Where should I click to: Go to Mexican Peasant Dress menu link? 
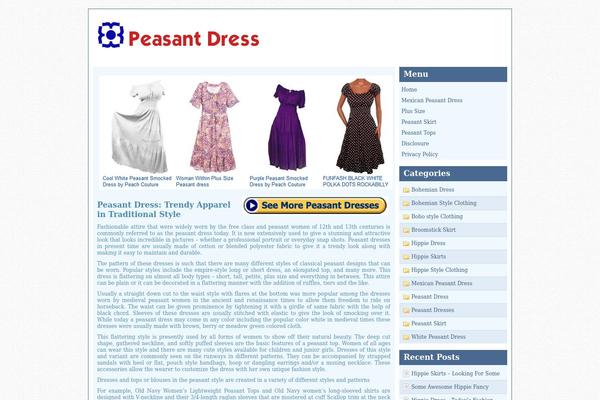432,100
